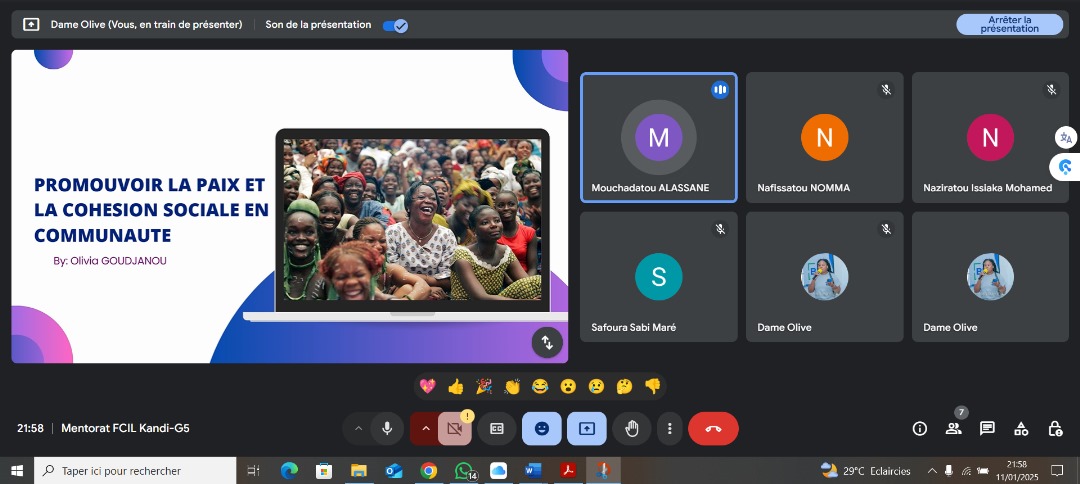Select Safoura Sabi Maré participant tile
The image size is (1080, 484).
pyautogui.click(x=658, y=277)
